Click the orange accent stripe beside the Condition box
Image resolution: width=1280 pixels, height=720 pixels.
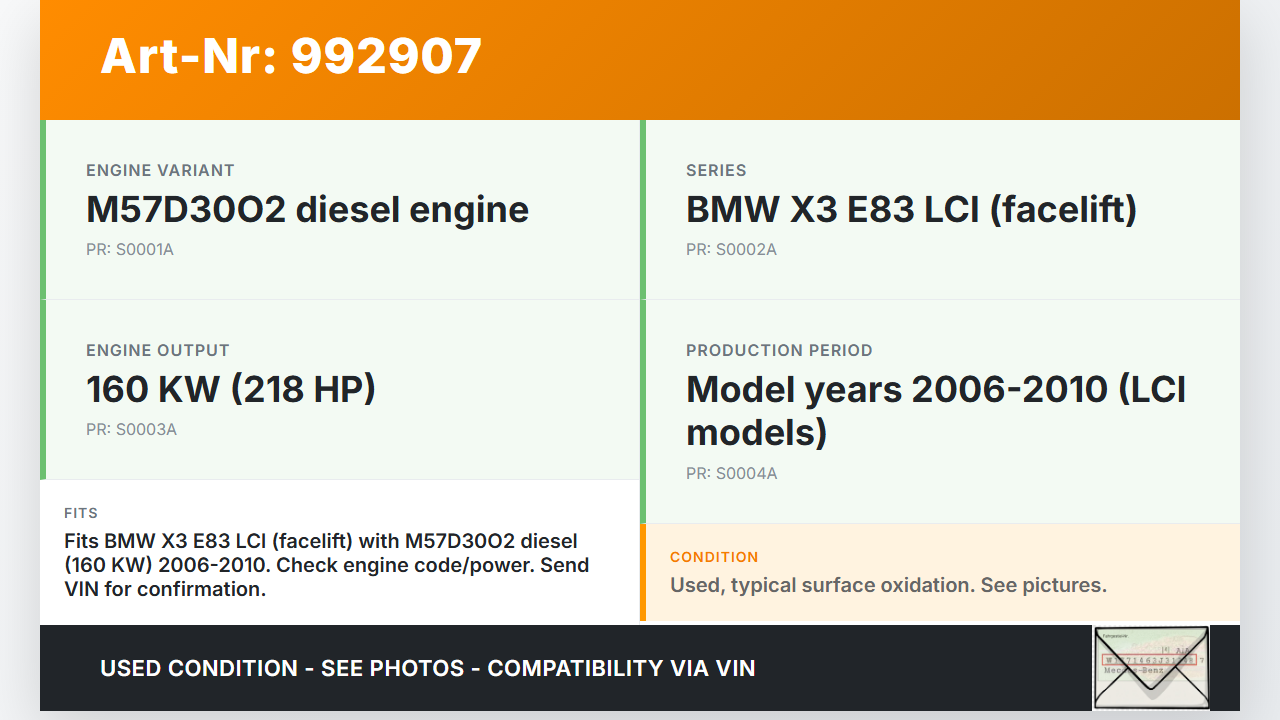point(643,572)
